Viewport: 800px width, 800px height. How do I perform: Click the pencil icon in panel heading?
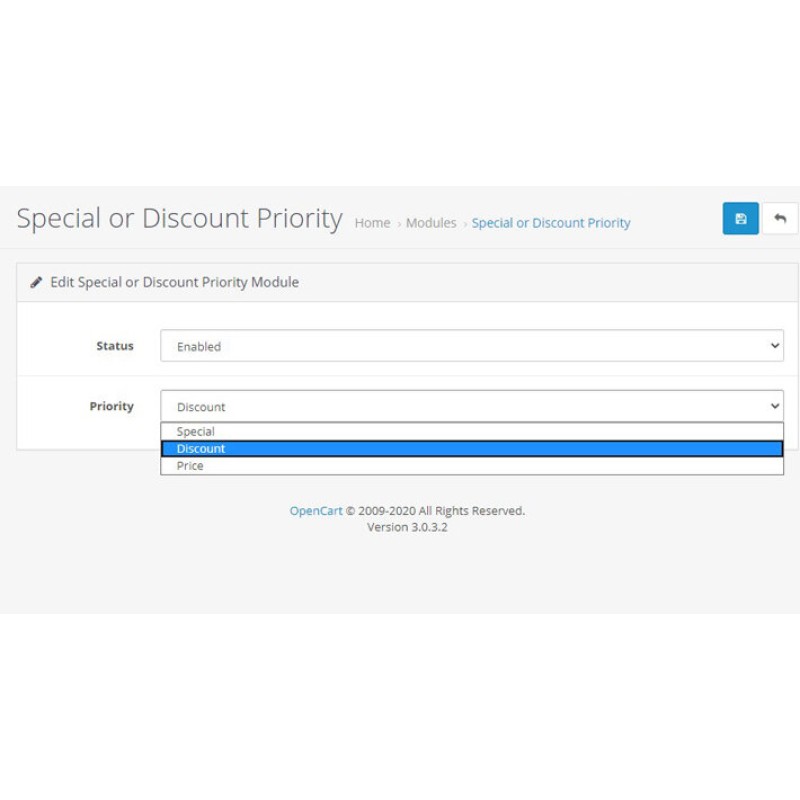click(x=37, y=282)
